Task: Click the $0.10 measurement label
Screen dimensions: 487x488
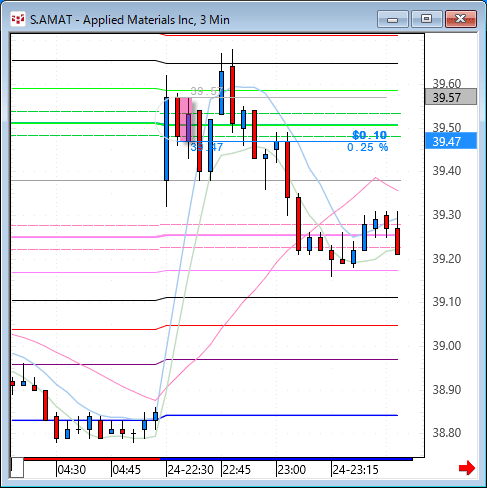Action: click(369, 135)
